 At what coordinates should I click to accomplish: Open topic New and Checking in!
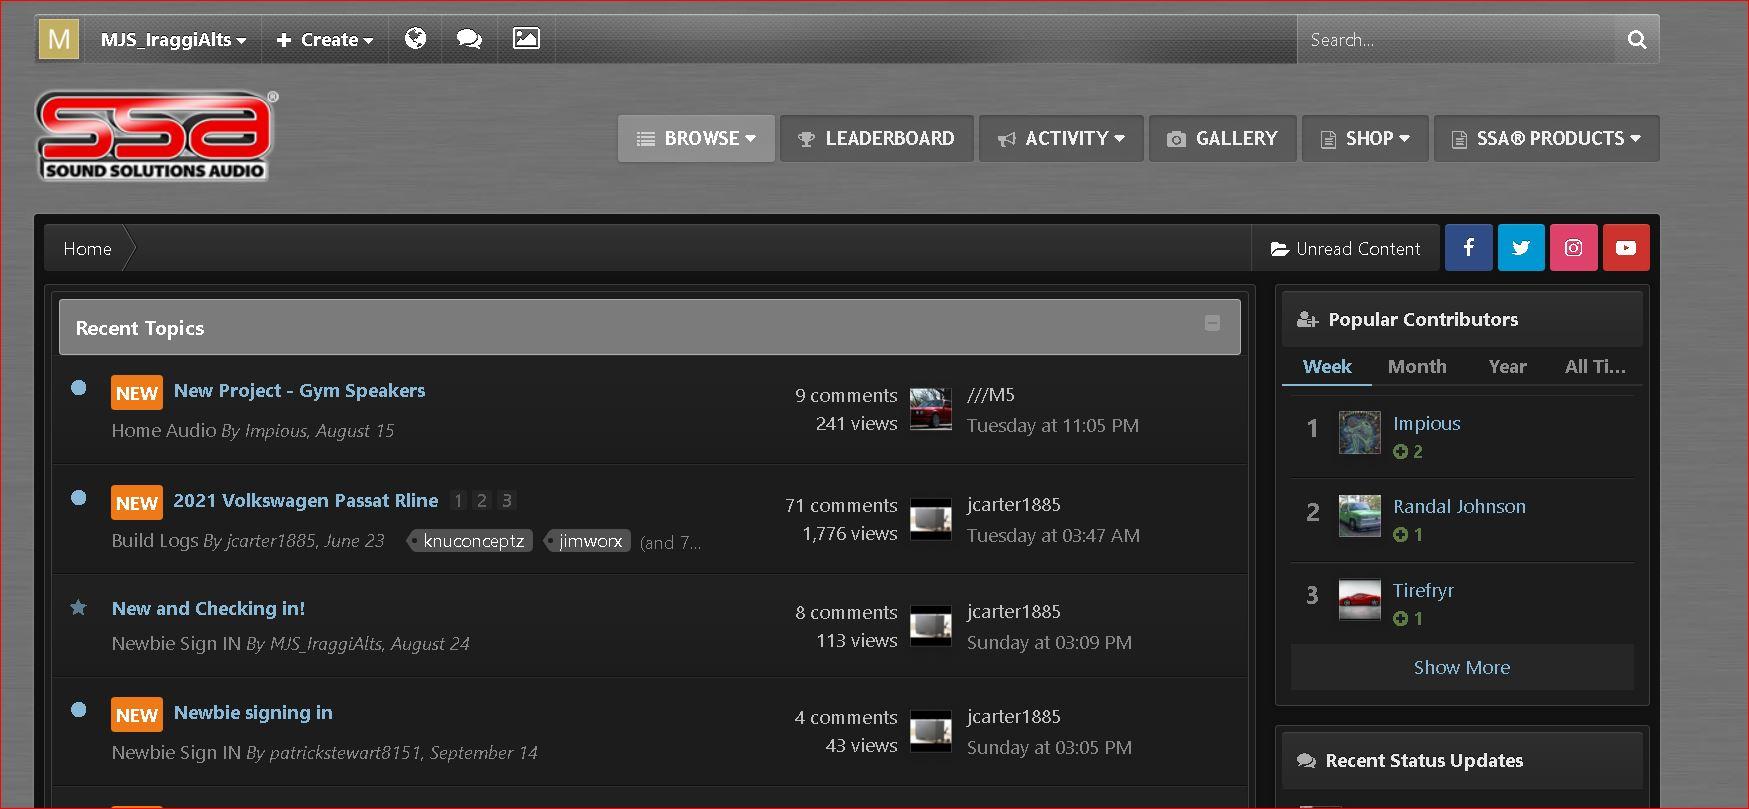coord(208,608)
